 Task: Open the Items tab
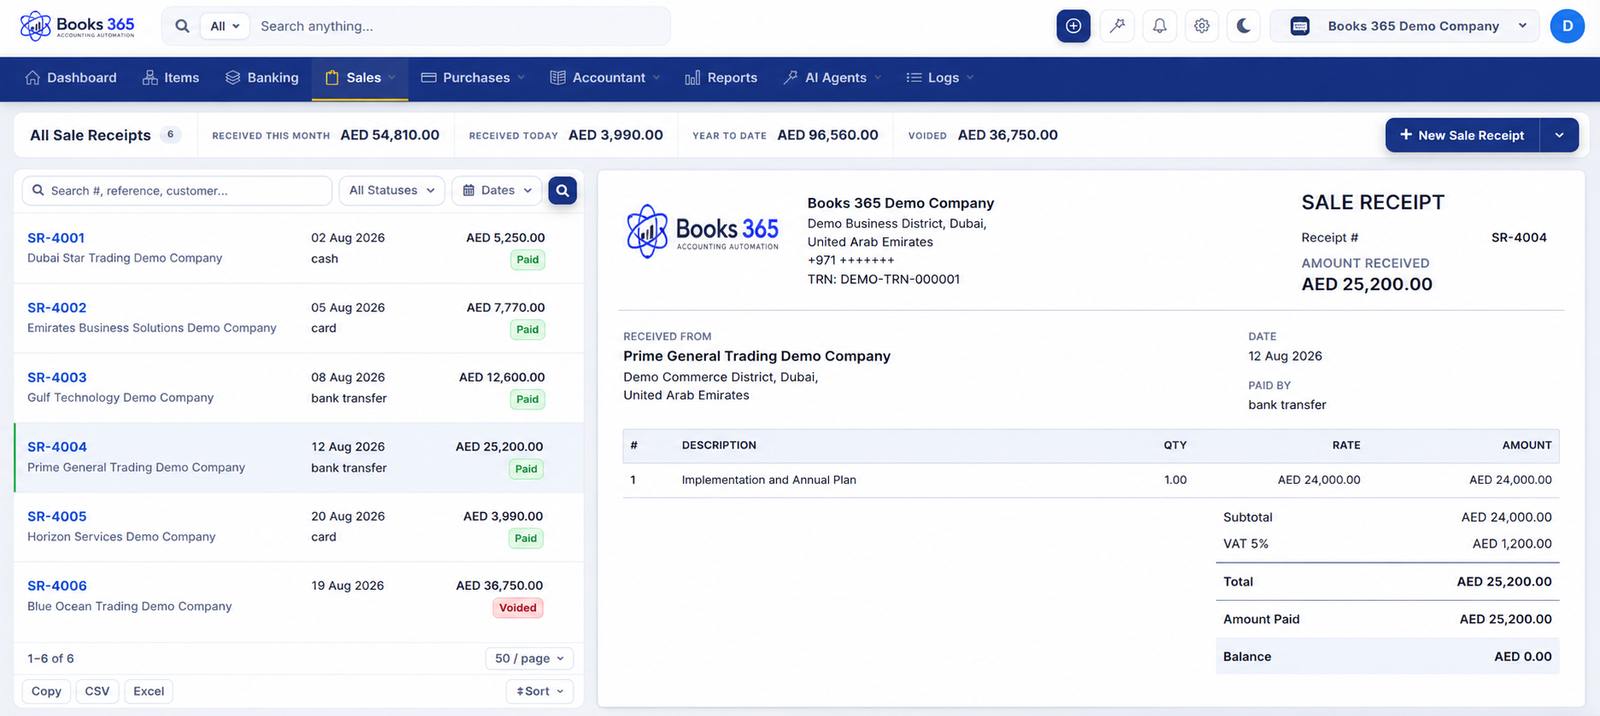[171, 78]
